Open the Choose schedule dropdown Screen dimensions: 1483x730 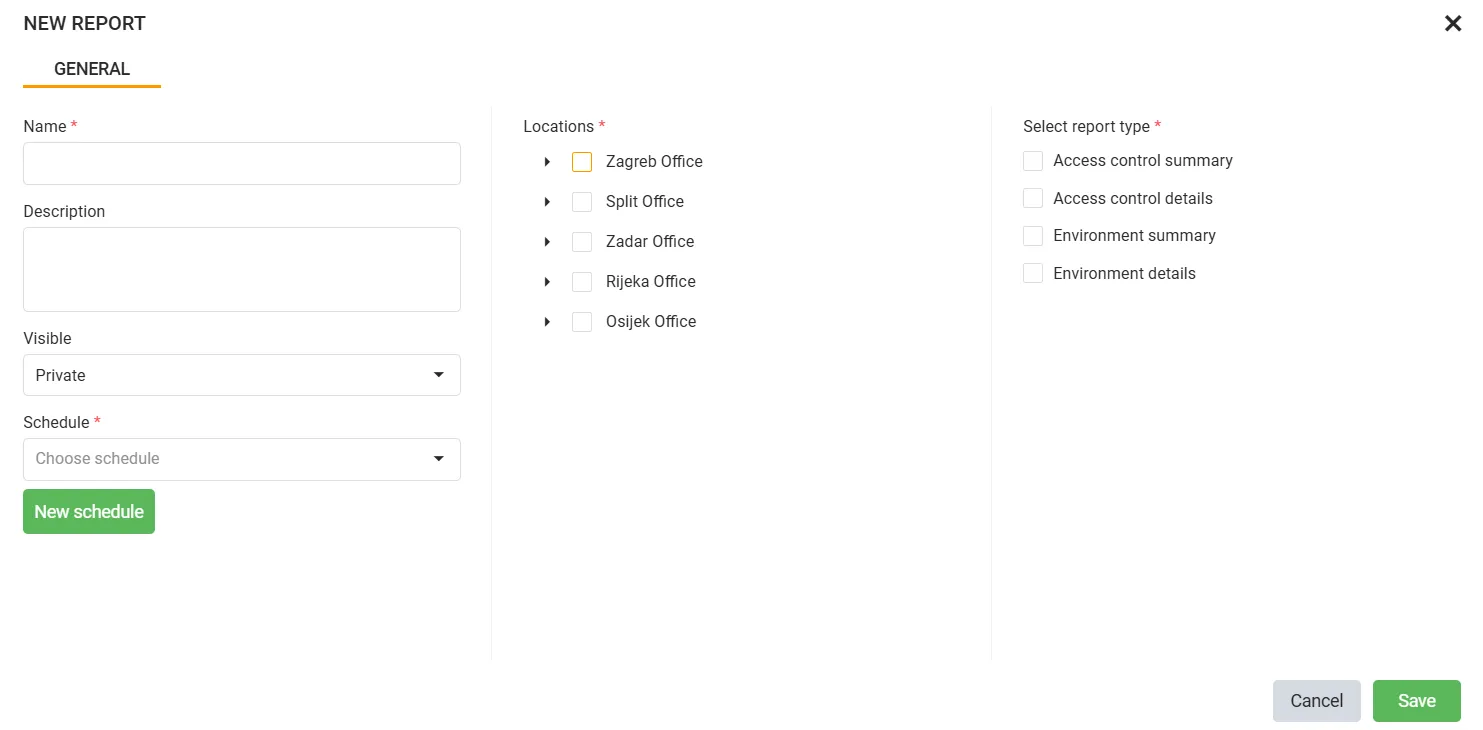242,459
